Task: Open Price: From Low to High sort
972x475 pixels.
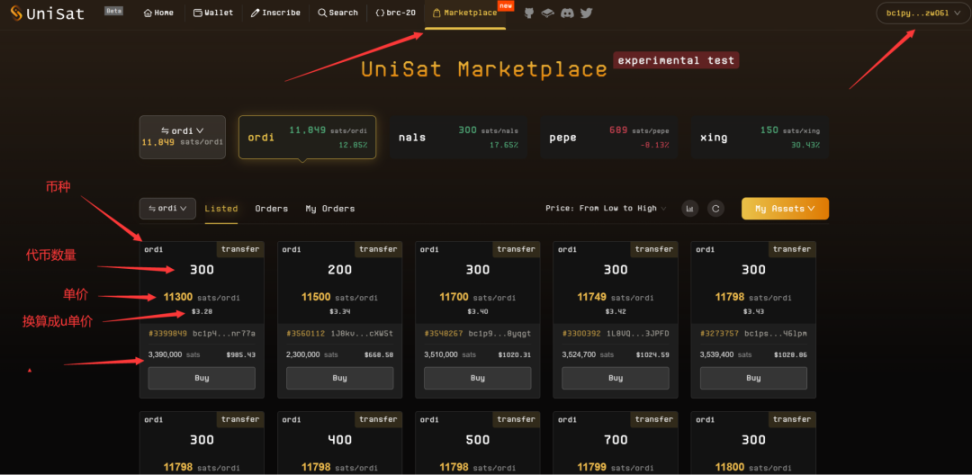Action: tap(606, 208)
